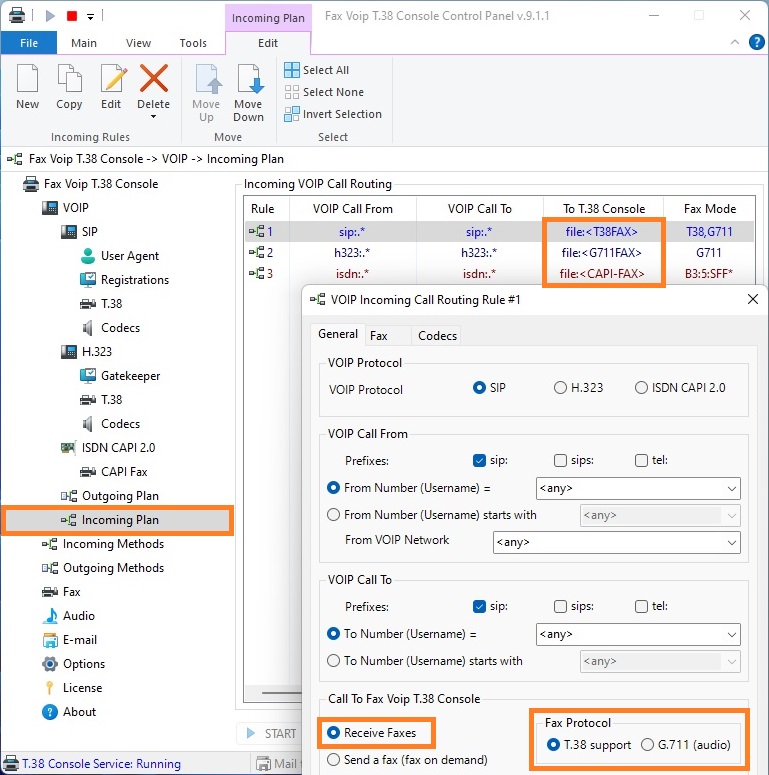Screen dimensions: 769x775
Task: Switch to the Main ribbon tab
Action: [84, 43]
